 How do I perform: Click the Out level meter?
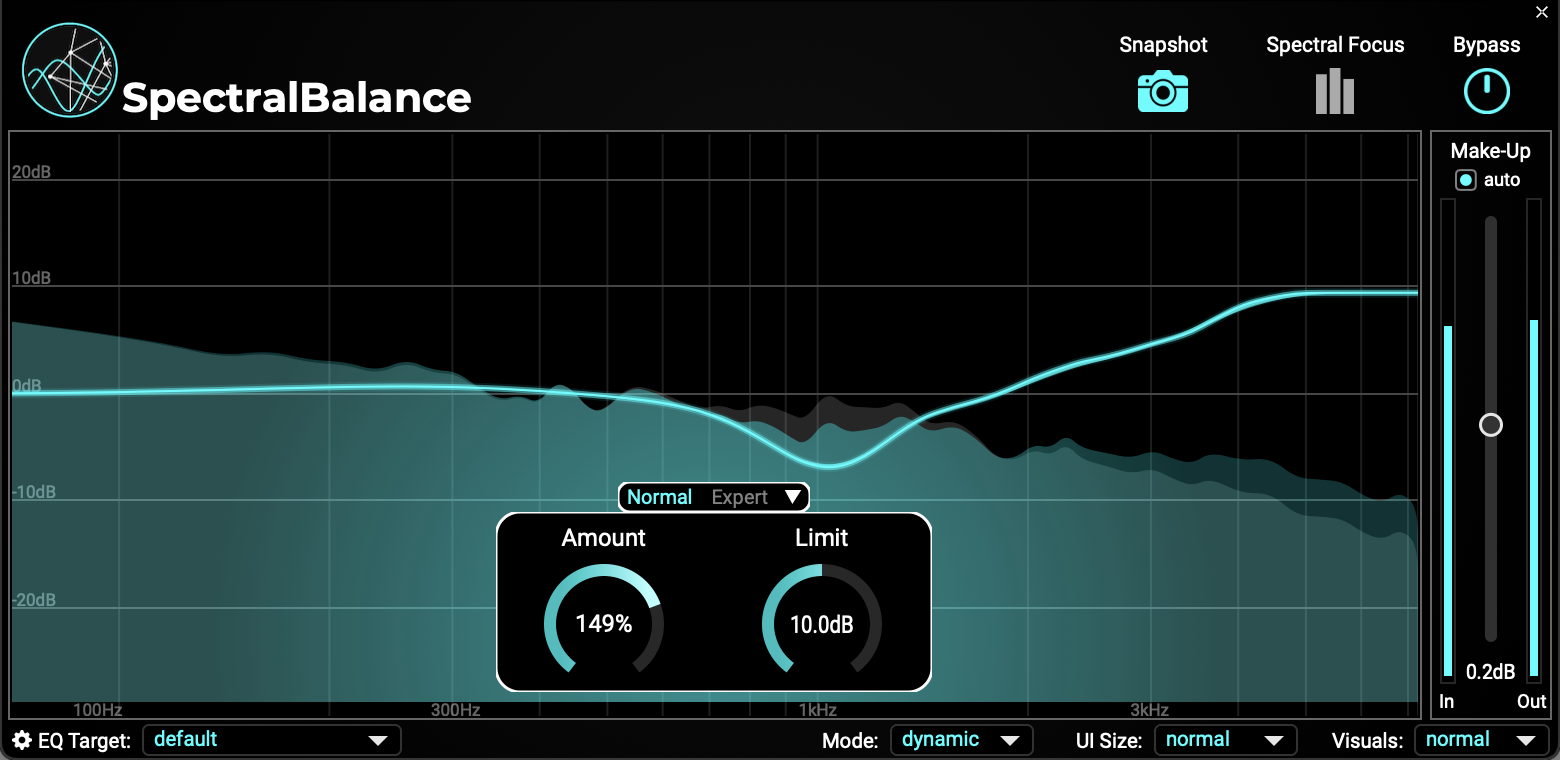1534,440
